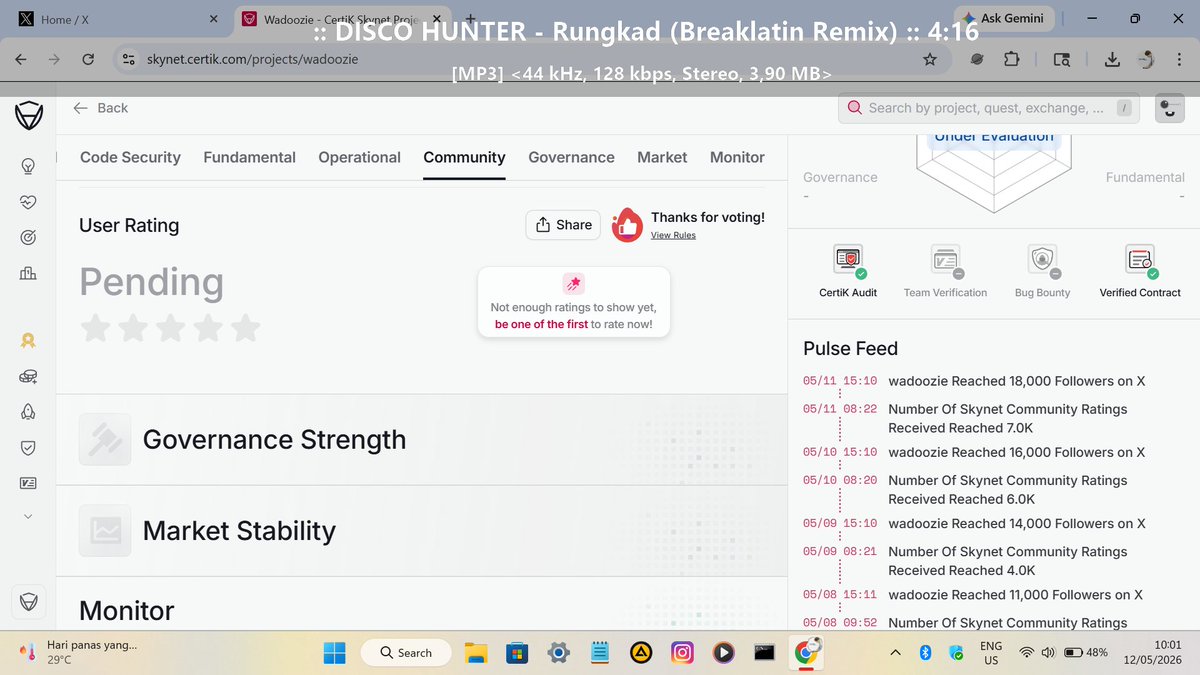Click the Bug Bounty badge icon

(x=1043, y=261)
